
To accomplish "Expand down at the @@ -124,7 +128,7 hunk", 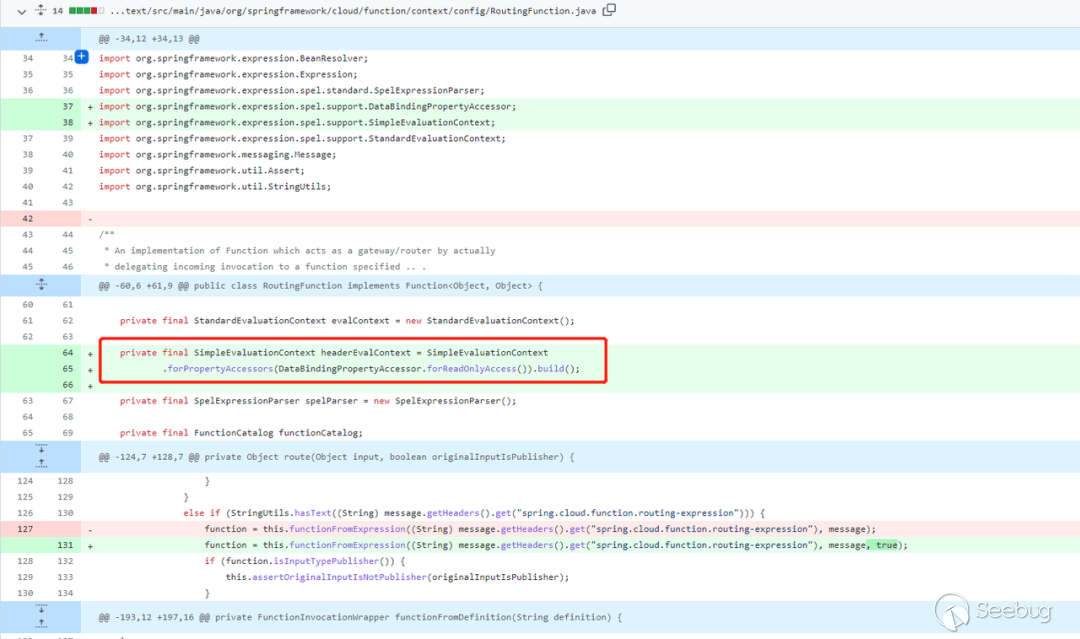I will 41,449.
